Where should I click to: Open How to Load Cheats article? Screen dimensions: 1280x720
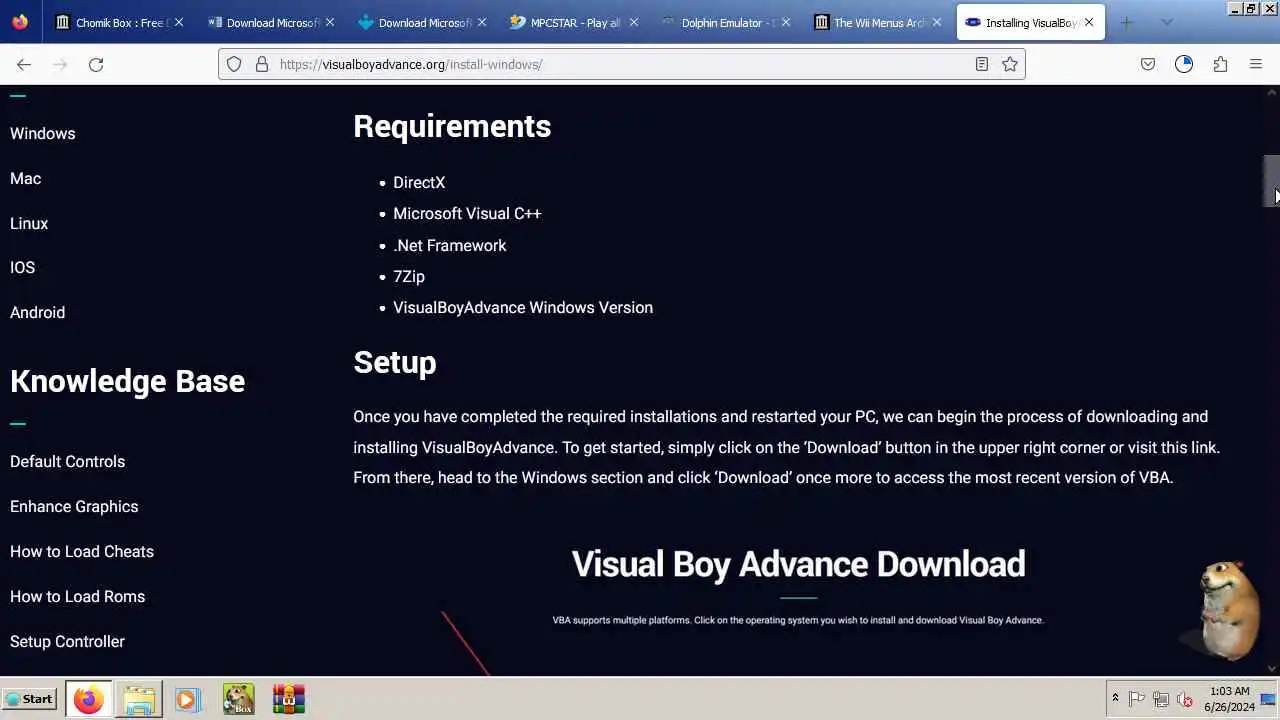click(82, 551)
